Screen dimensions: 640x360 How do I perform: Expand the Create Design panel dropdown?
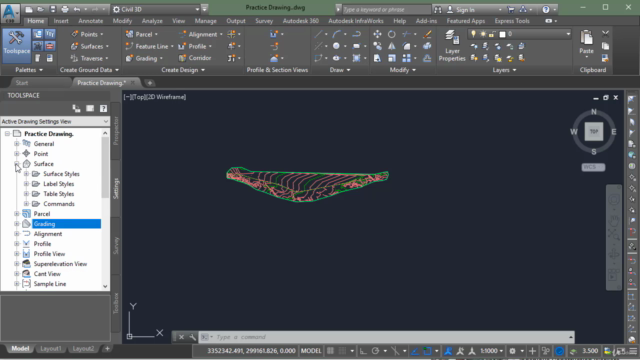(183, 70)
